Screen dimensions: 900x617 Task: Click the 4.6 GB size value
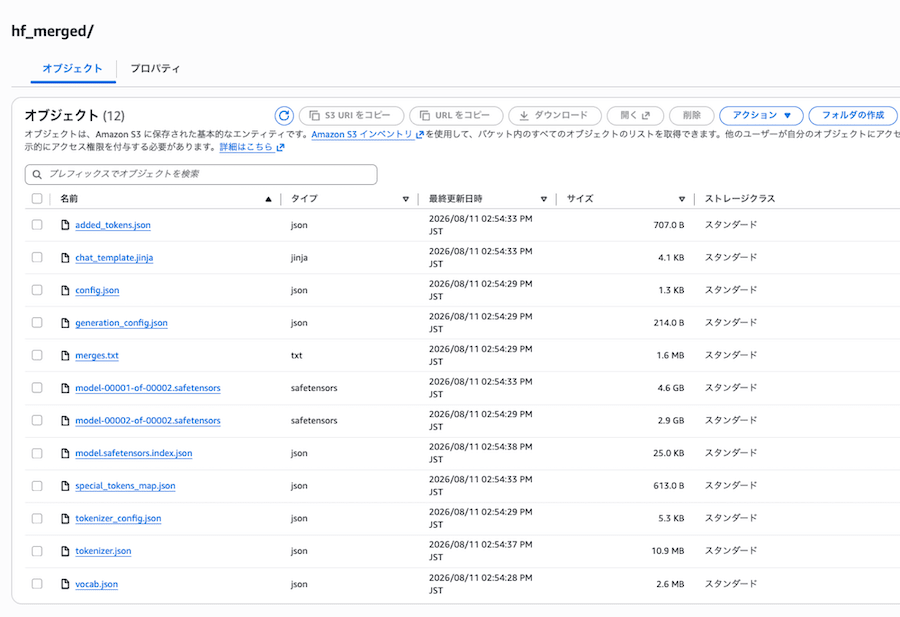coord(670,388)
